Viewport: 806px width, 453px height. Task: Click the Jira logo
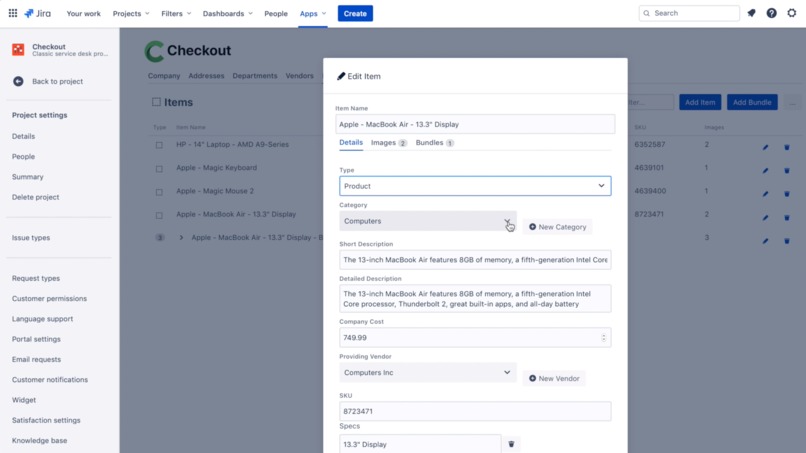pos(38,13)
